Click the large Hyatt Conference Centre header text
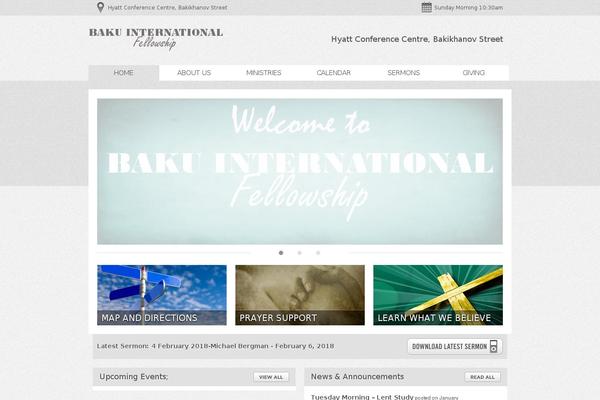 click(417, 39)
